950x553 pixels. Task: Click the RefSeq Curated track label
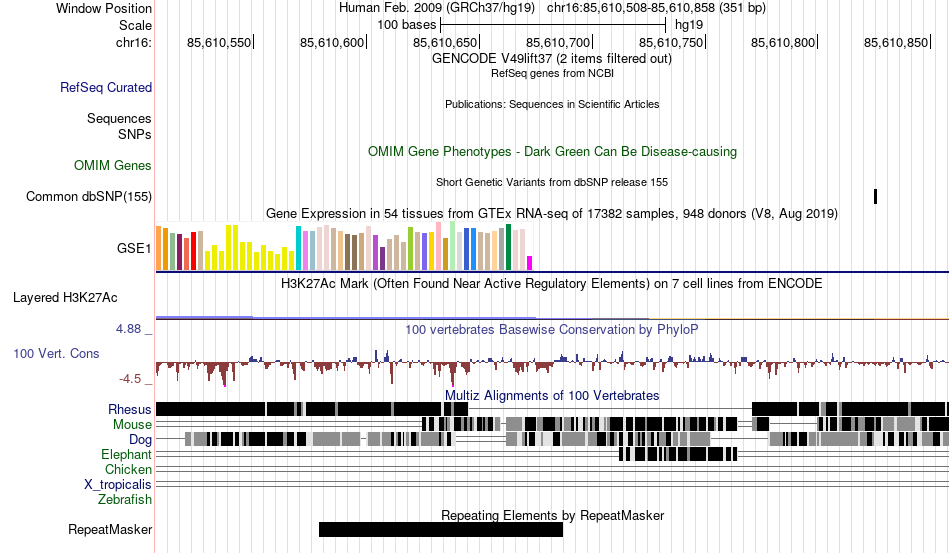(x=106, y=87)
